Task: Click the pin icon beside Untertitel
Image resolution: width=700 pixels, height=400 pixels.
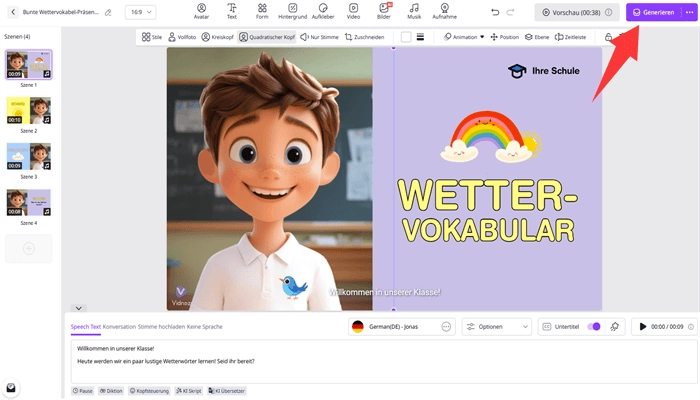Action: coord(615,327)
